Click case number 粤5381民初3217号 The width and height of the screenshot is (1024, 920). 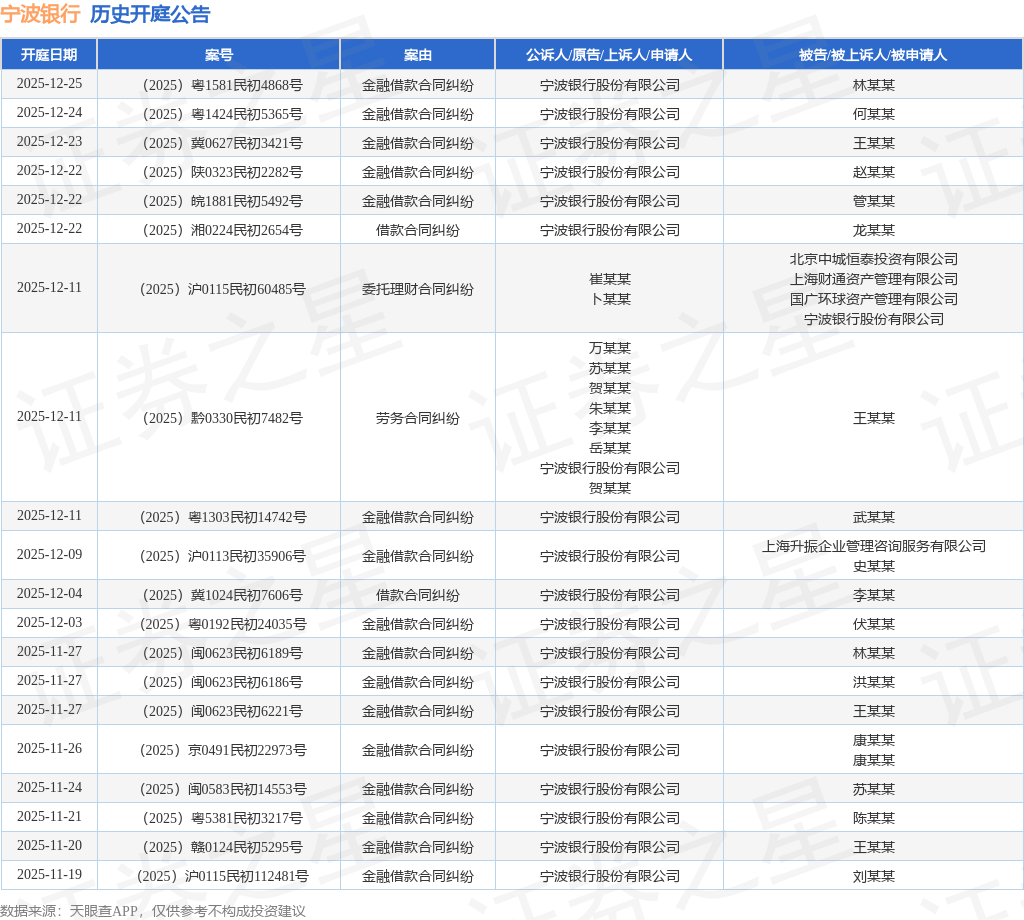pyautogui.click(x=223, y=818)
